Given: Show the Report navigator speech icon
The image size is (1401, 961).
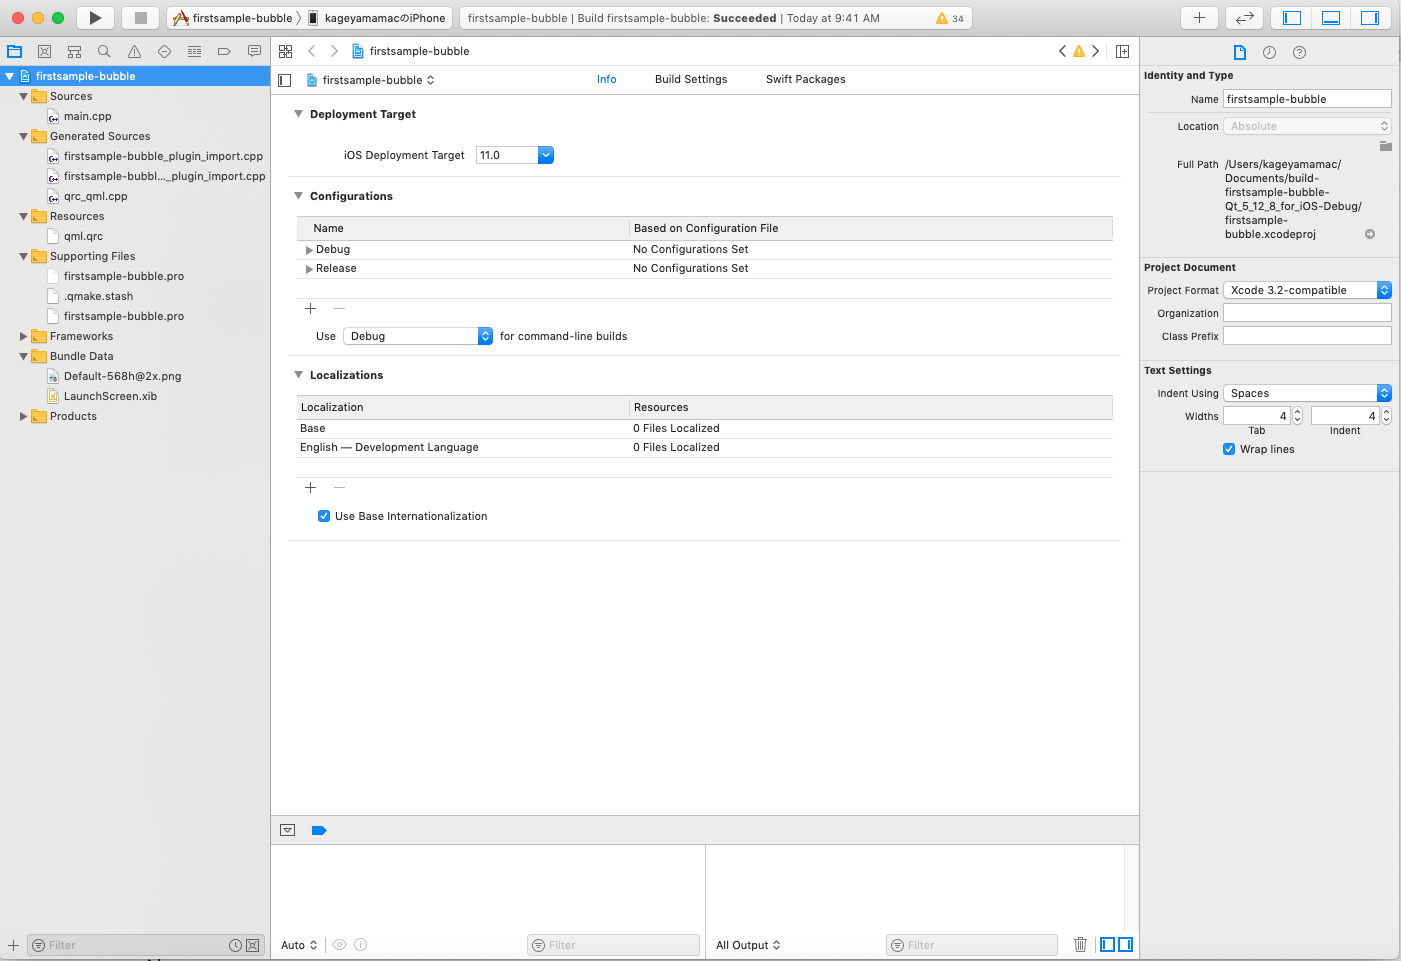Looking at the screenshot, I should click(x=254, y=51).
